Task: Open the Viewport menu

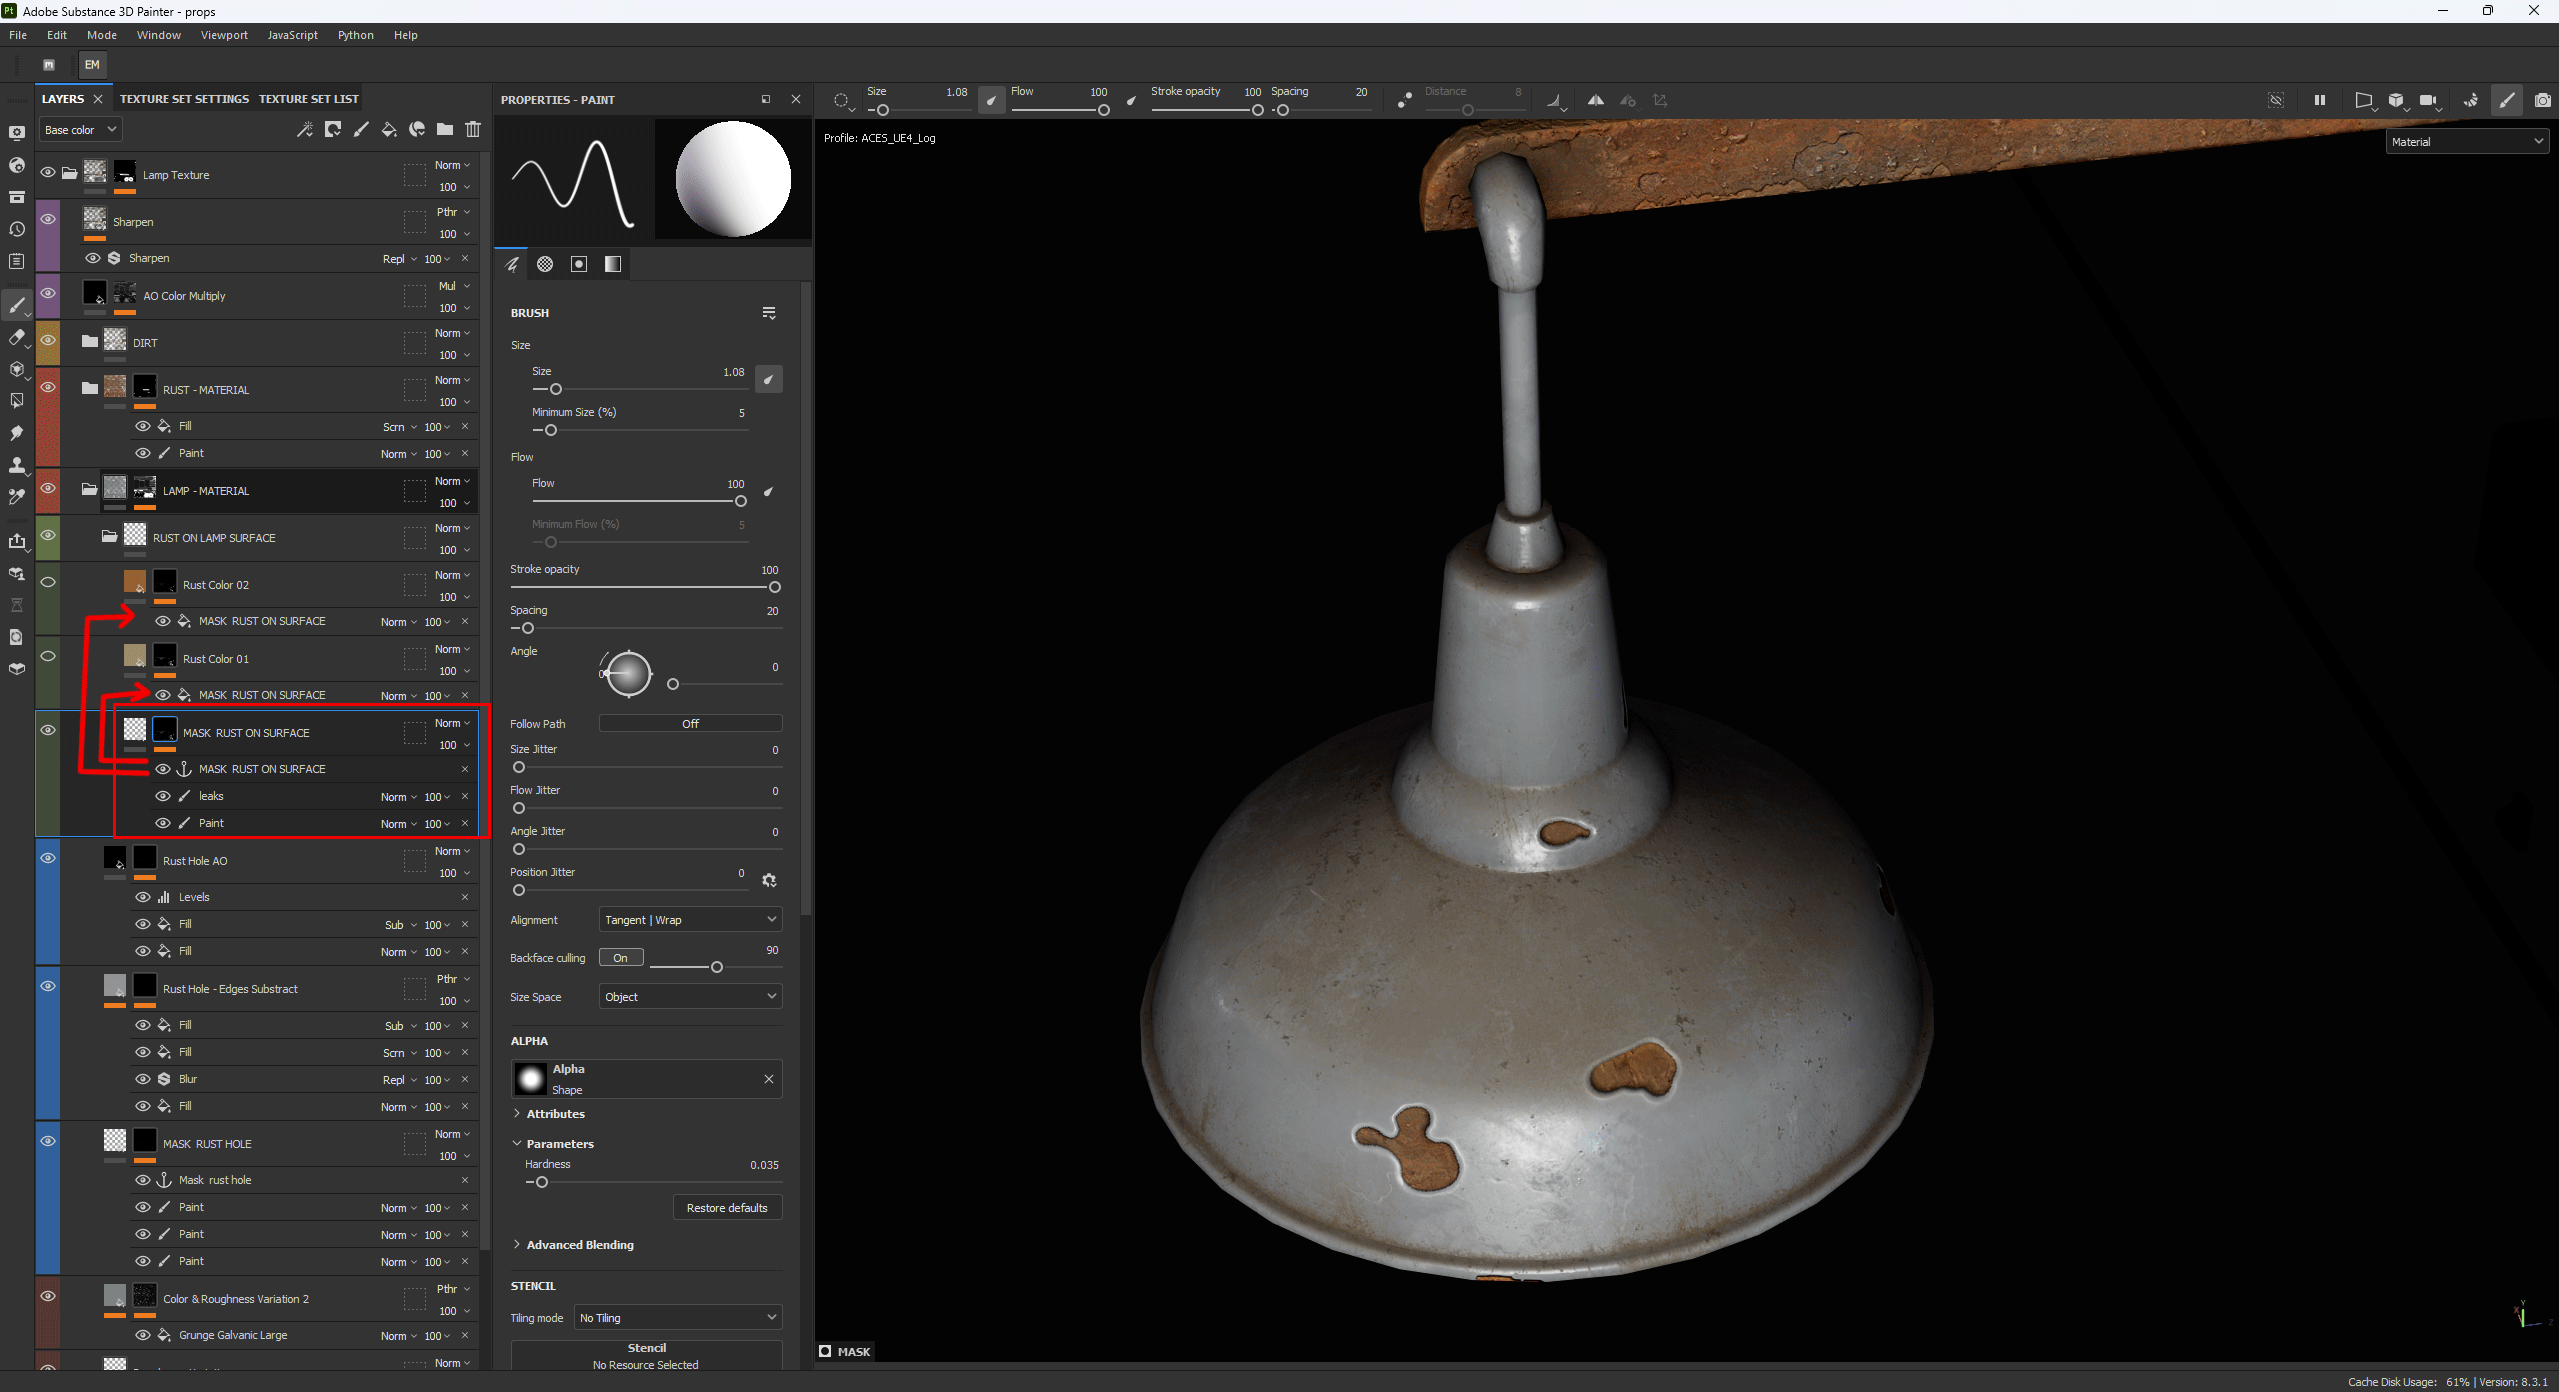Action: pyautogui.click(x=224, y=35)
